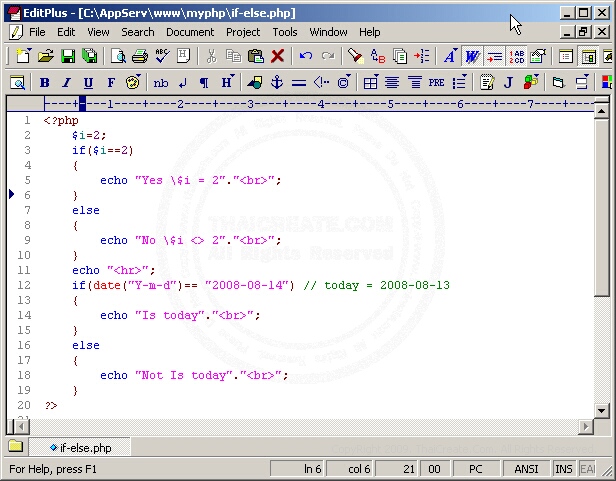This screenshot has height=481, width=616.
Task: Select the if-else.php document tab
Action: click(80, 448)
